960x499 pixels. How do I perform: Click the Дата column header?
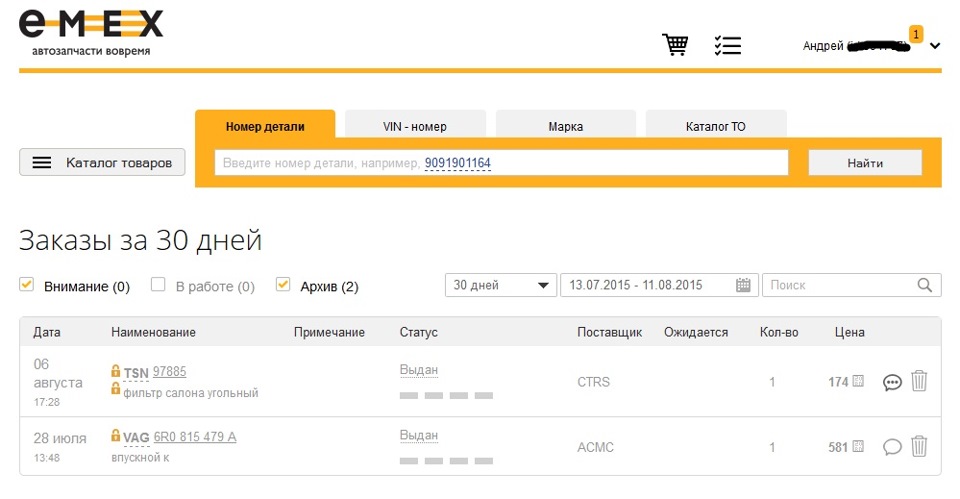point(47,332)
